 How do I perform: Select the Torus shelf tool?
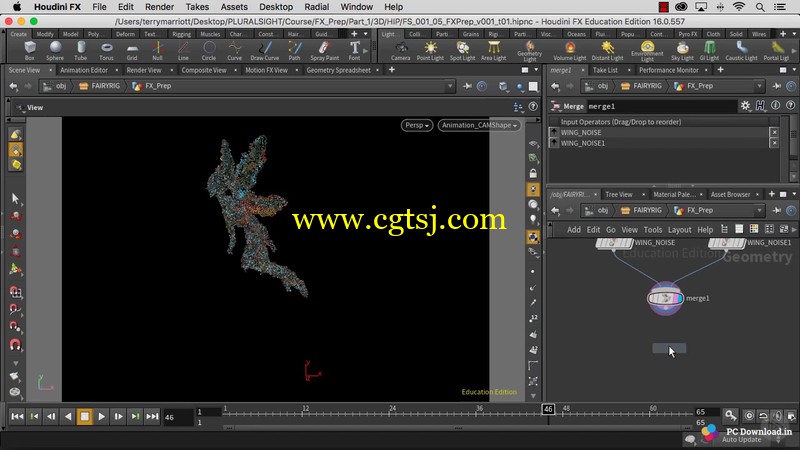pyautogui.click(x=106, y=51)
